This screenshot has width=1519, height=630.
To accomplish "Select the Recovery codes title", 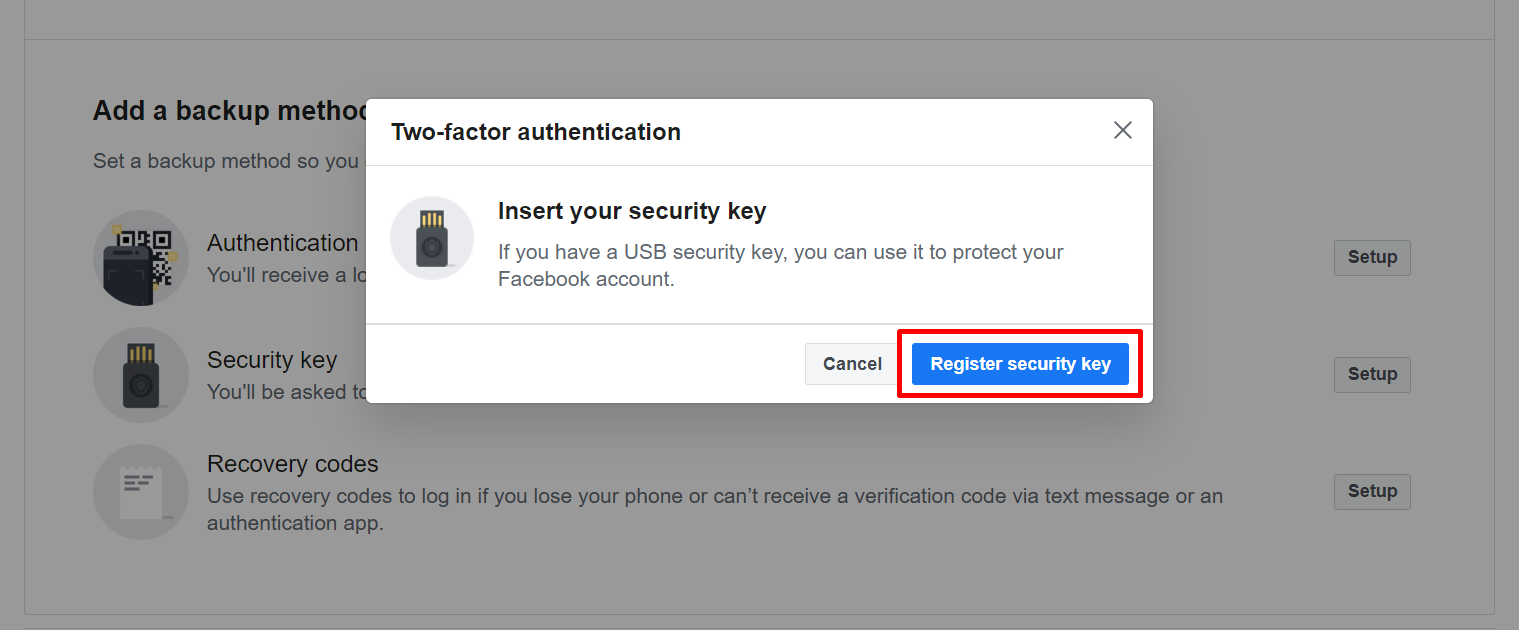I will [x=293, y=464].
